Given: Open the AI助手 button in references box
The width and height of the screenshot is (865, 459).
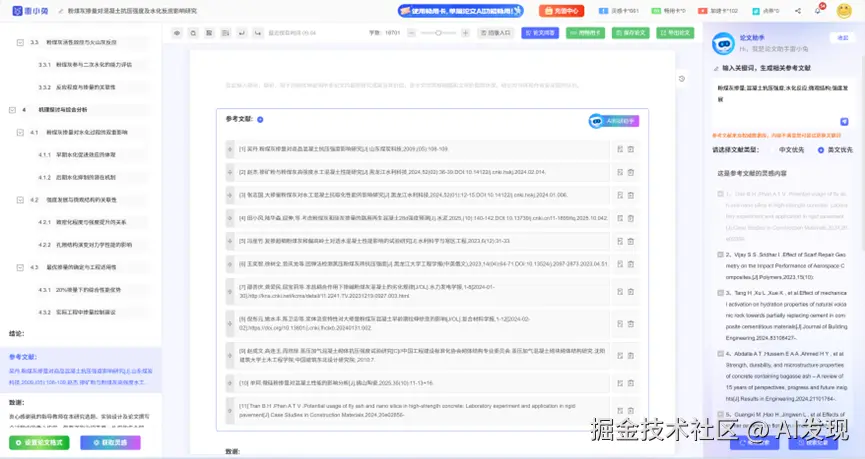Looking at the screenshot, I should click(613, 121).
